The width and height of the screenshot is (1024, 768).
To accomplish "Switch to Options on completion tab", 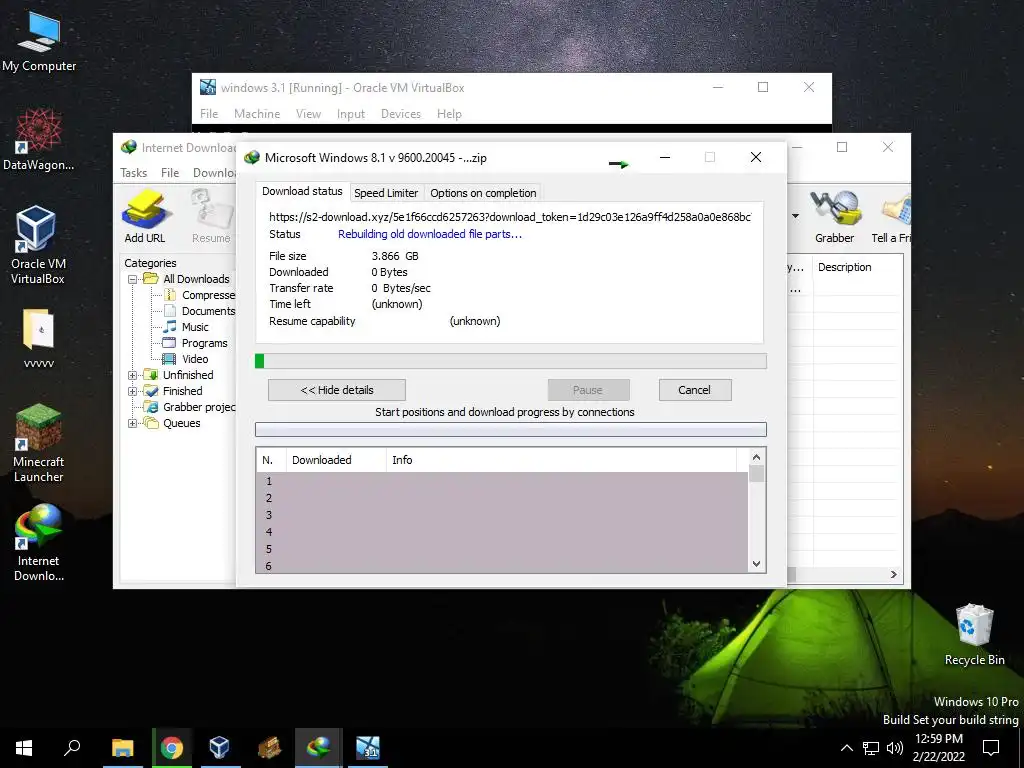I will point(483,193).
